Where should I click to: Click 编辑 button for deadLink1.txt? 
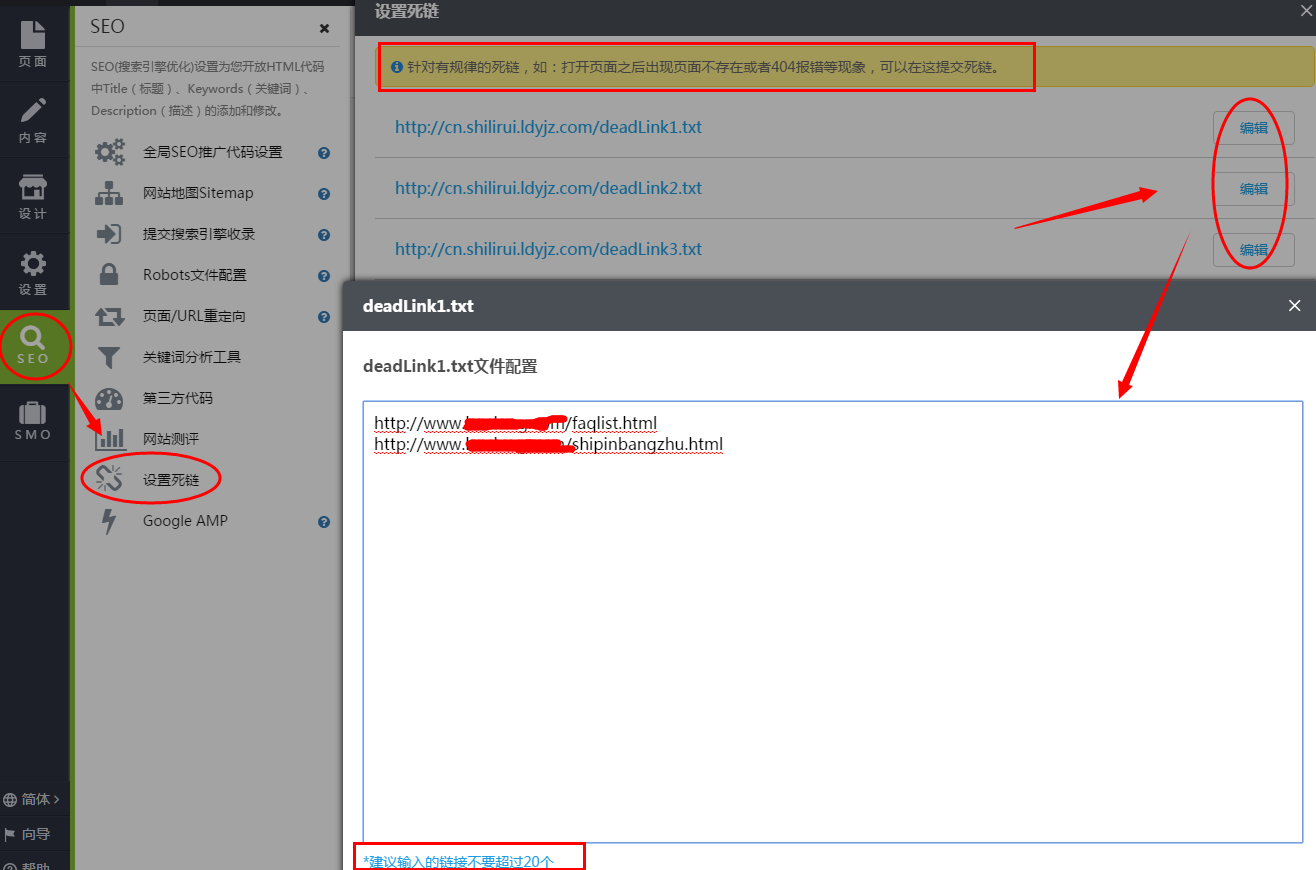pos(1253,128)
